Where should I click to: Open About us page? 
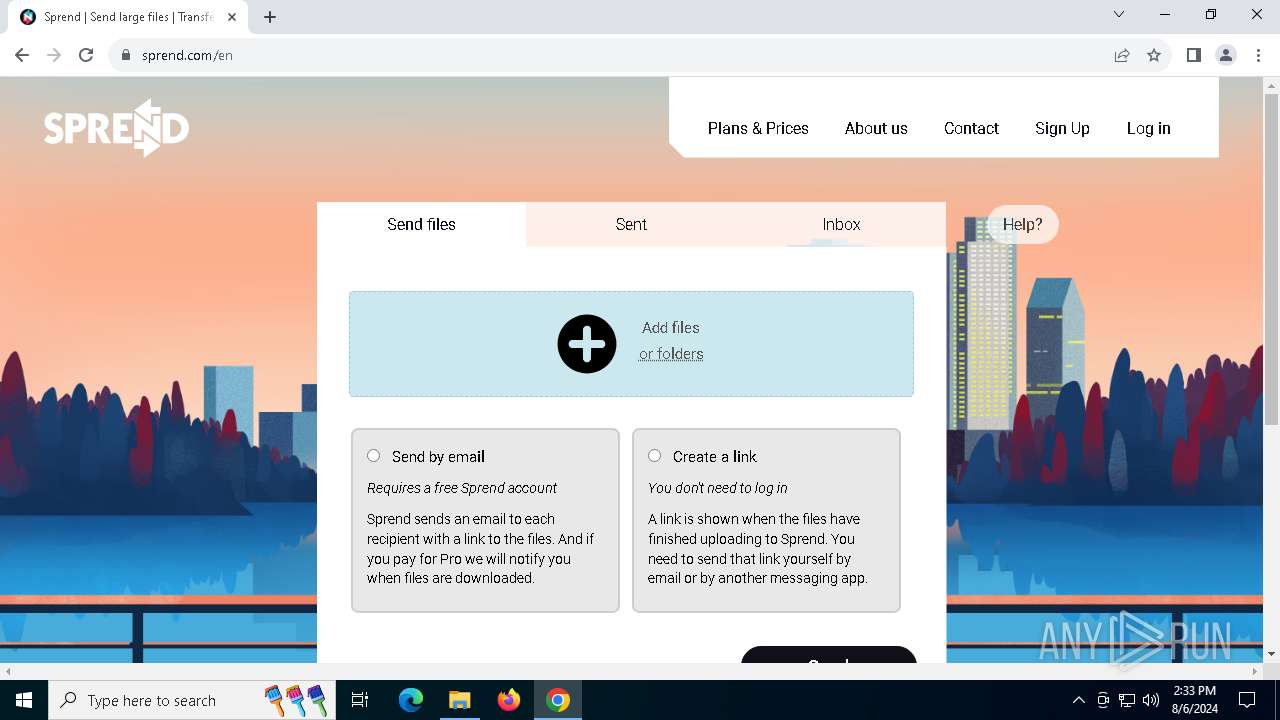tap(876, 128)
